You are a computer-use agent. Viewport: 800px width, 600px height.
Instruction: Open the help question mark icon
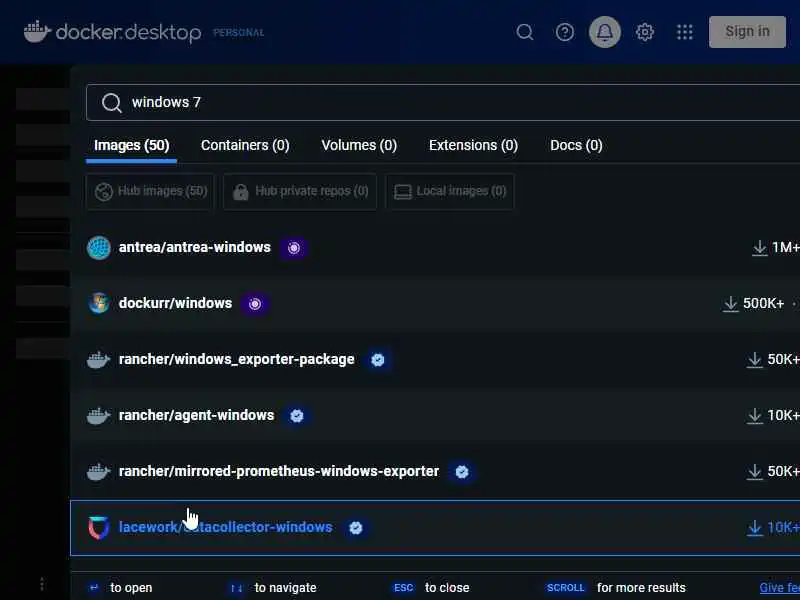coord(564,32)
